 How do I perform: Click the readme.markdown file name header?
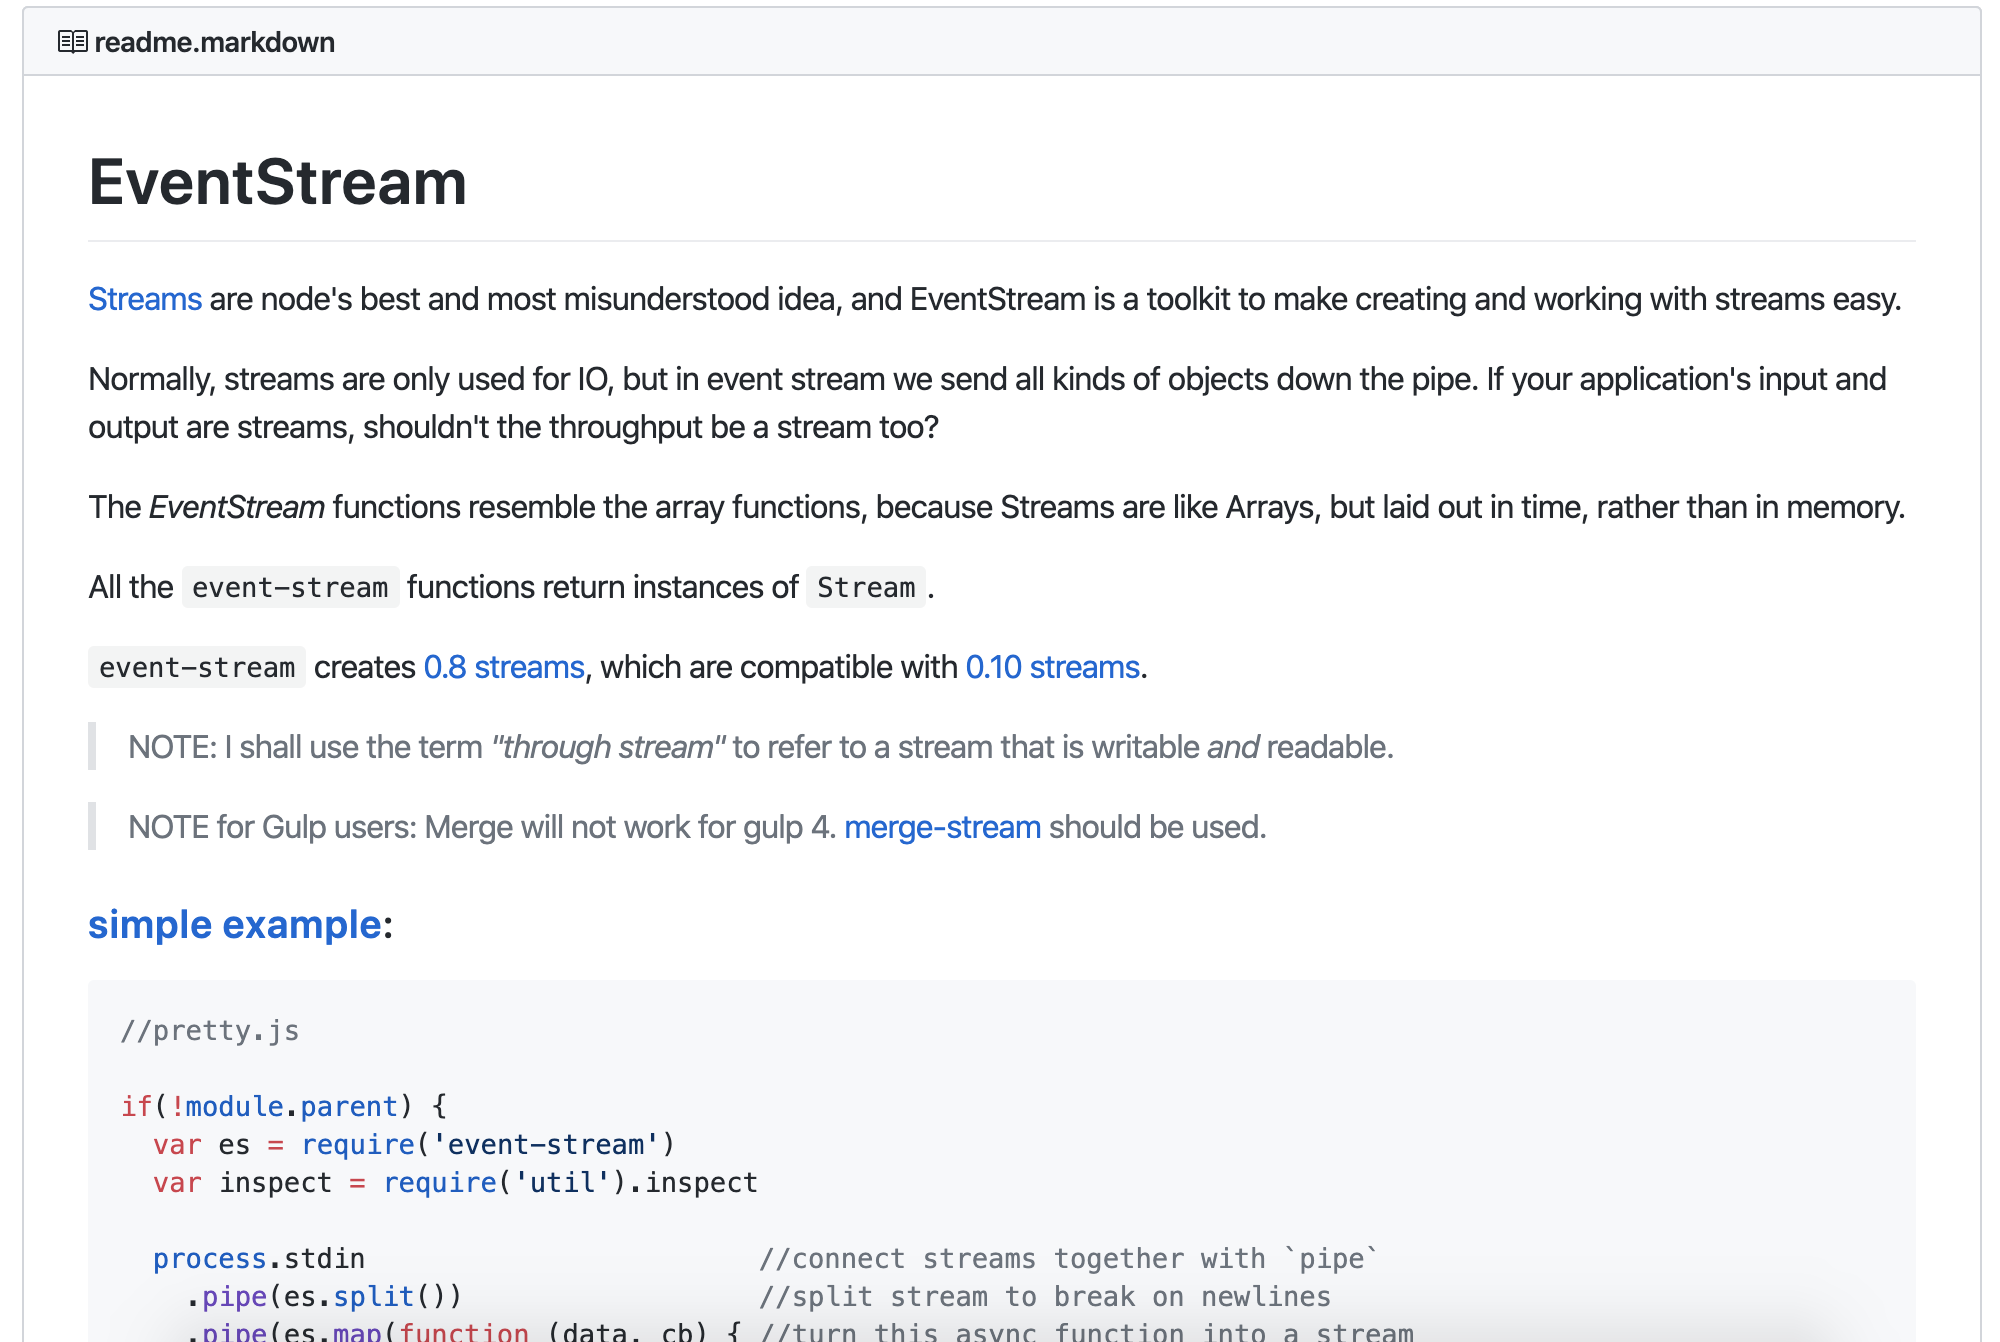[x=214, y=42]
